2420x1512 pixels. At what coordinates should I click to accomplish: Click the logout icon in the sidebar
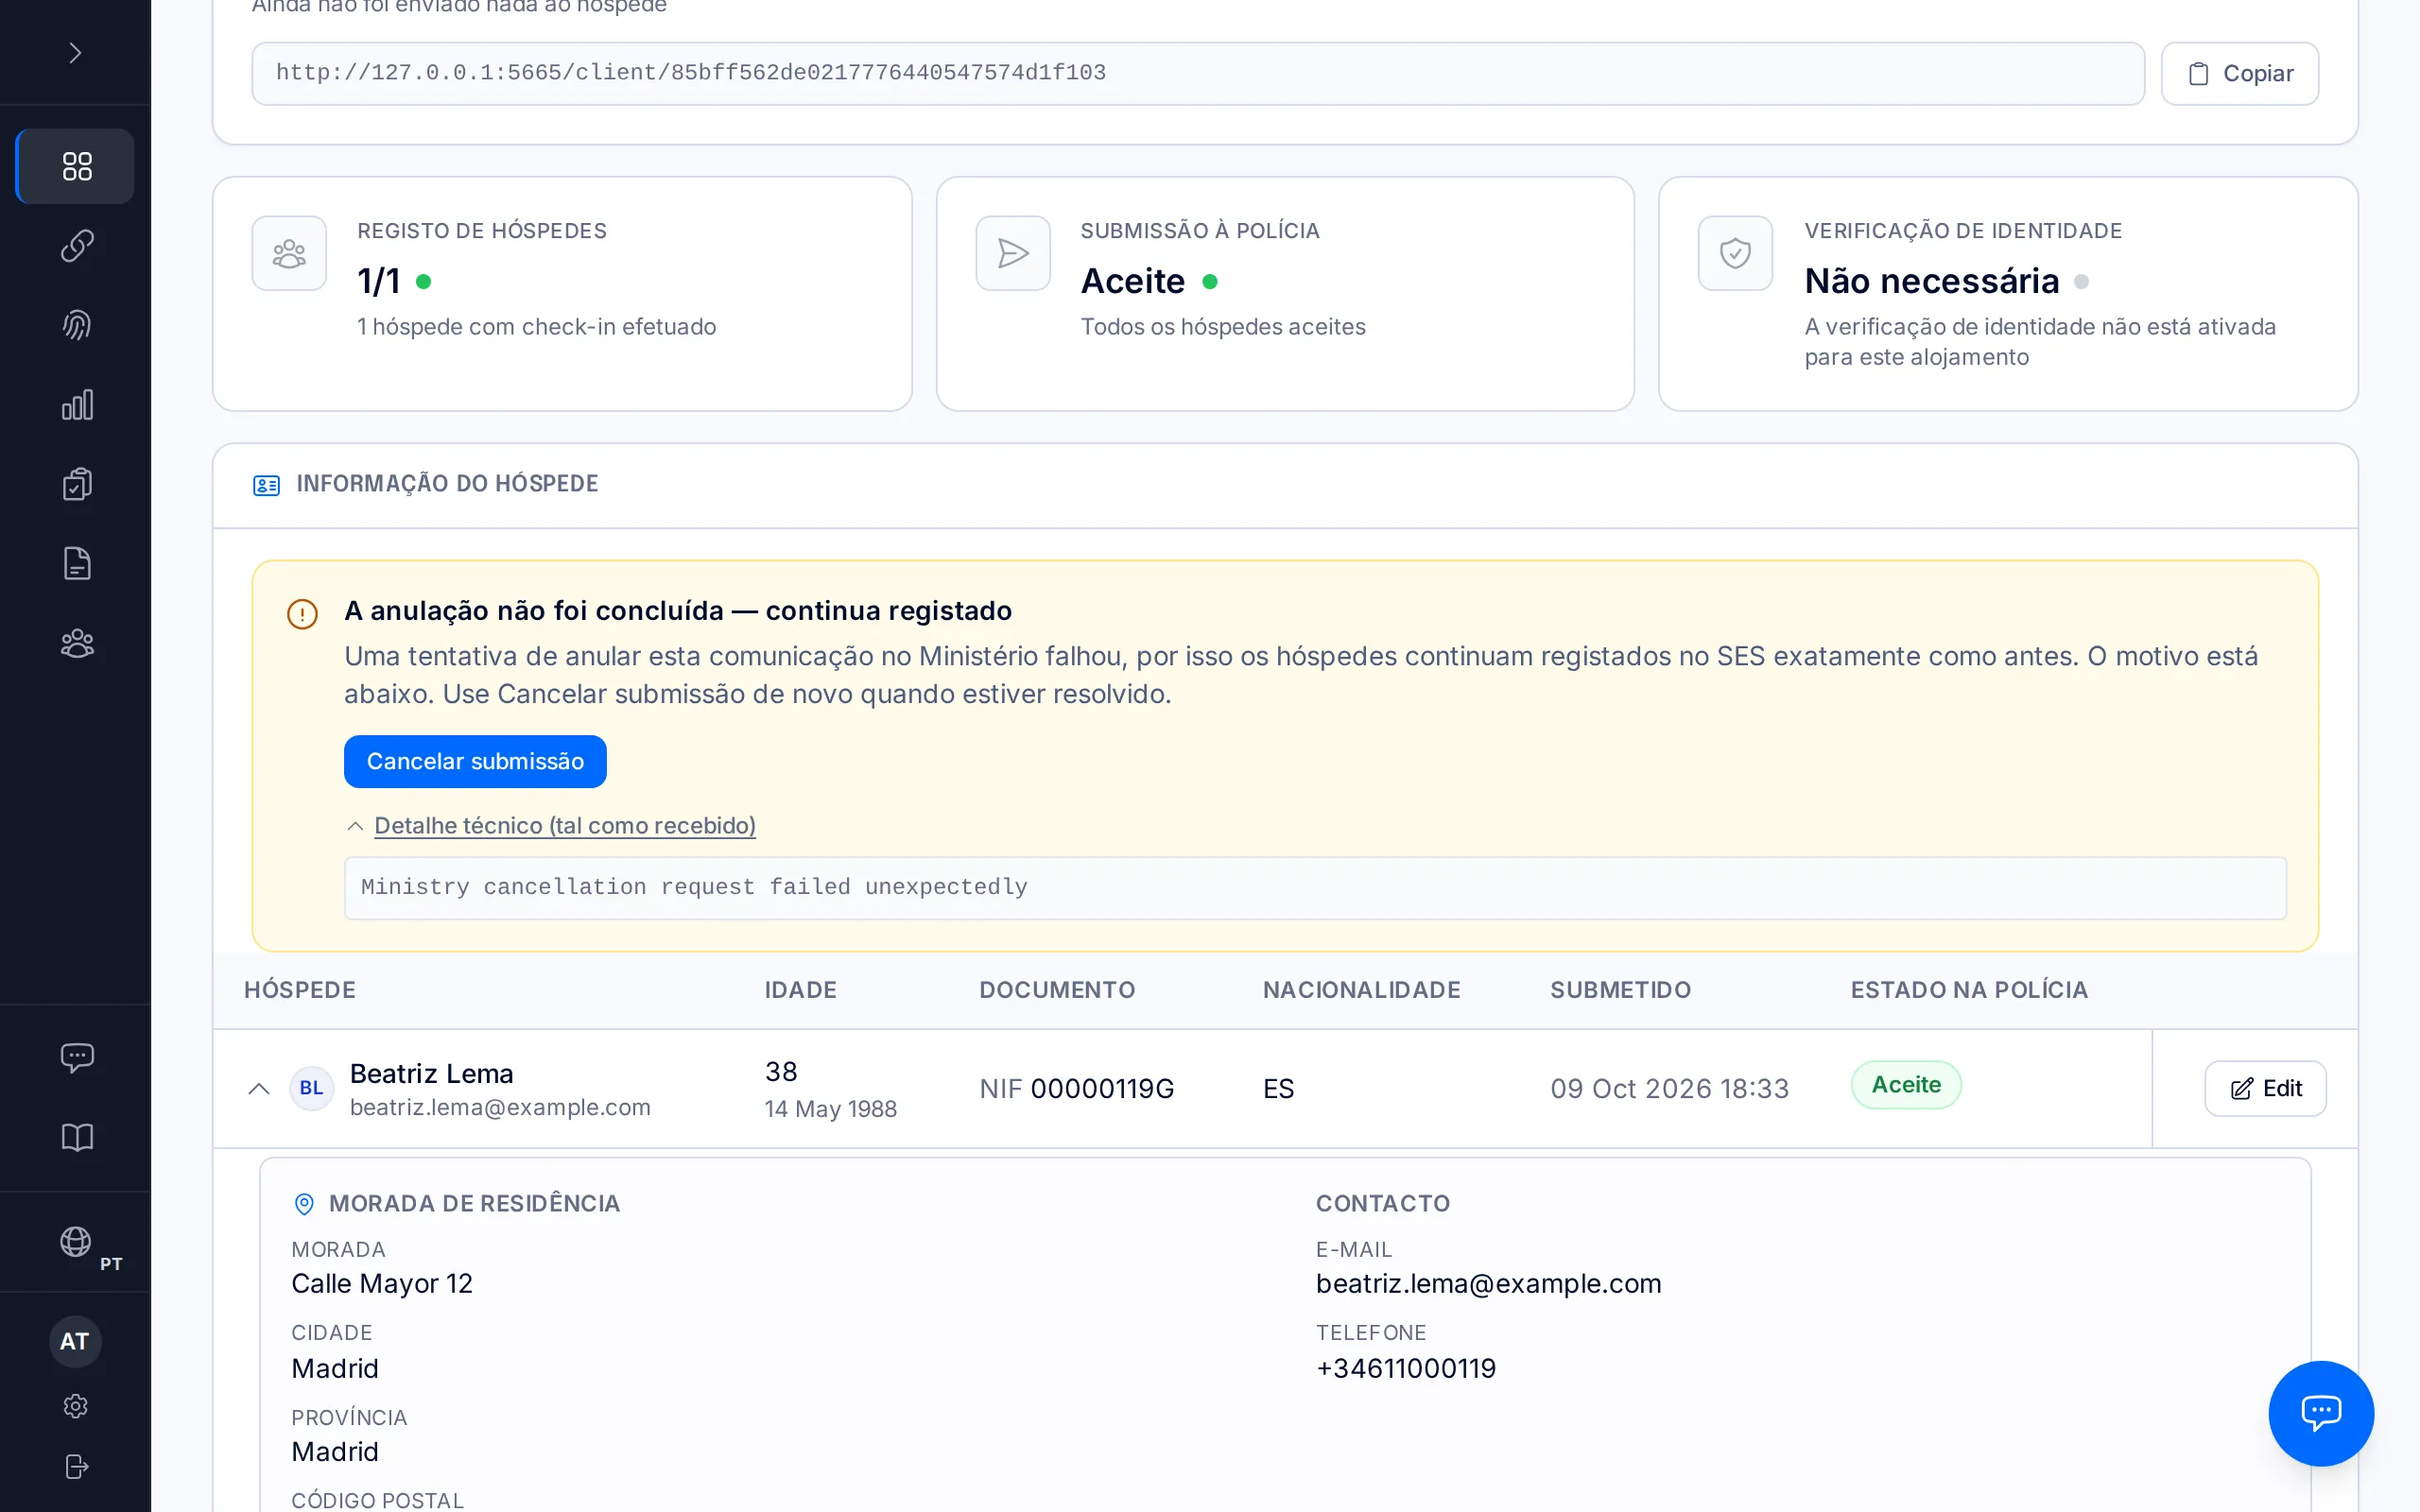tap(76, 1466)
